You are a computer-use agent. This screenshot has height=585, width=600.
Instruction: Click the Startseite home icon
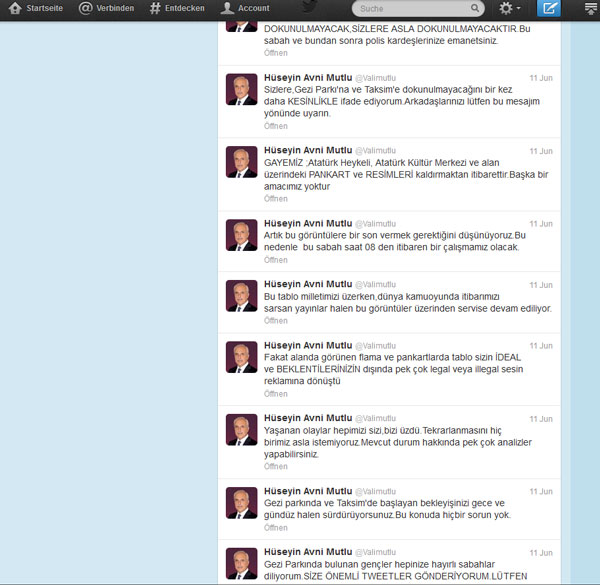point(15,8)
